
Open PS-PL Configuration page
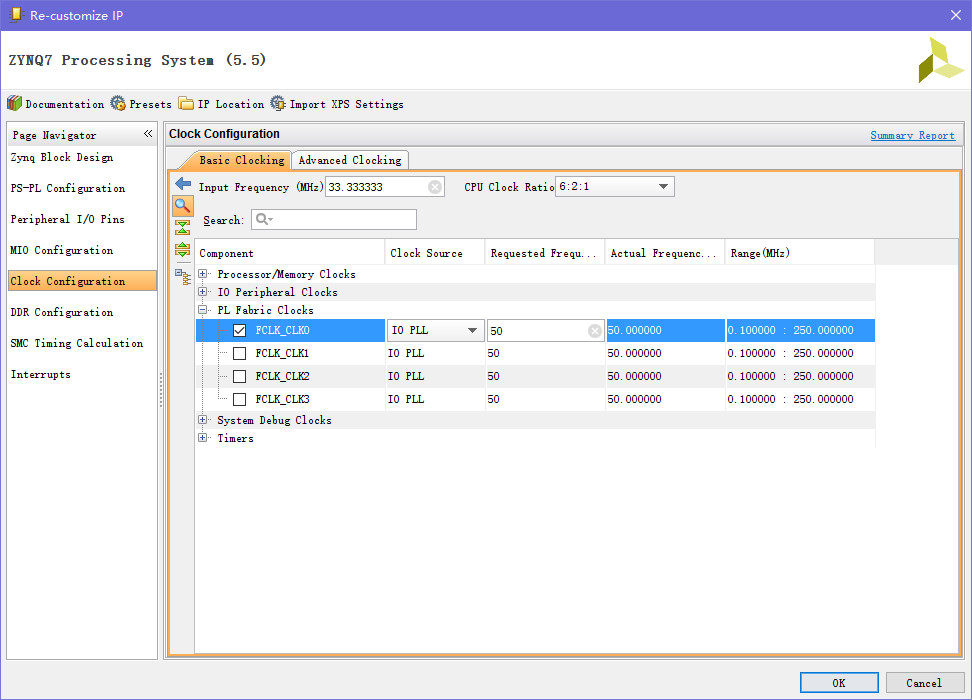(x=68, y=188)
